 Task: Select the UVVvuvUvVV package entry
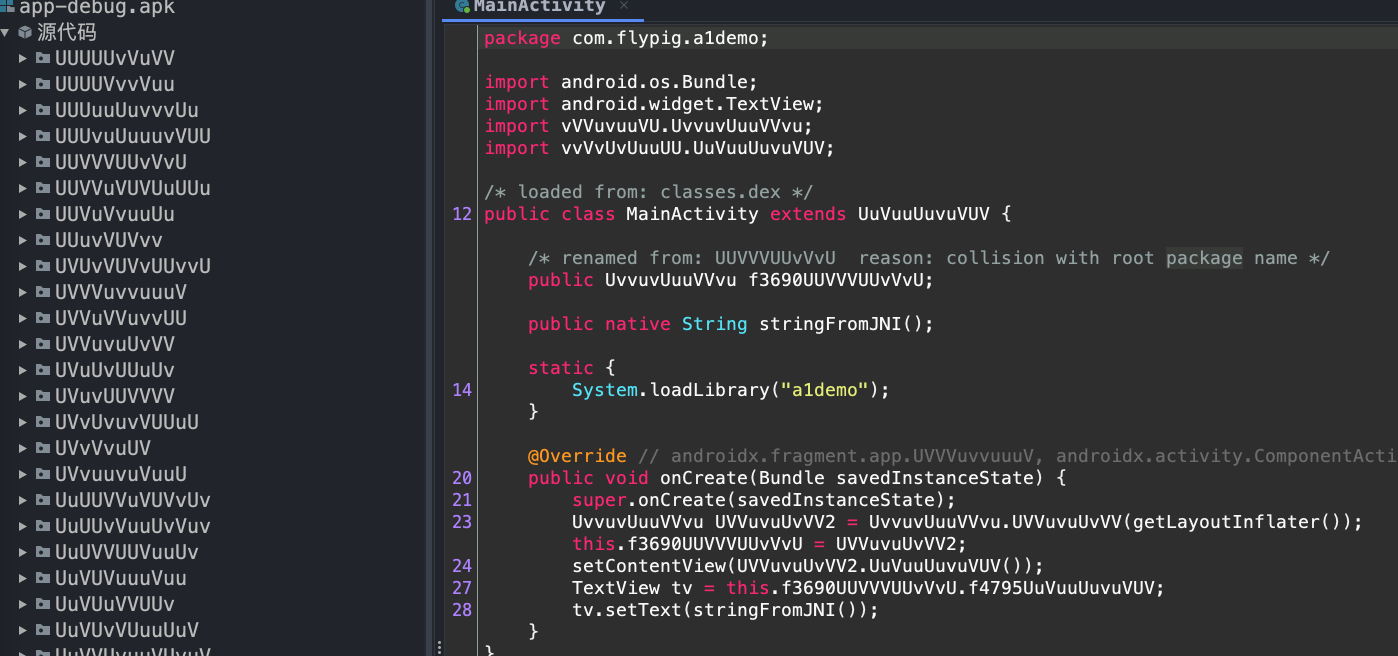pos(114,344)
